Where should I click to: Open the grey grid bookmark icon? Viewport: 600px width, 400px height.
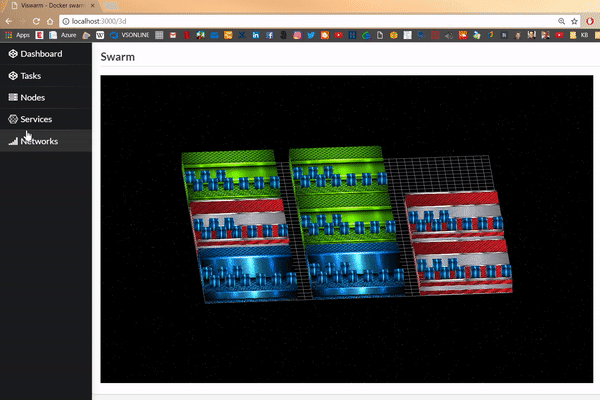(159, 35)
